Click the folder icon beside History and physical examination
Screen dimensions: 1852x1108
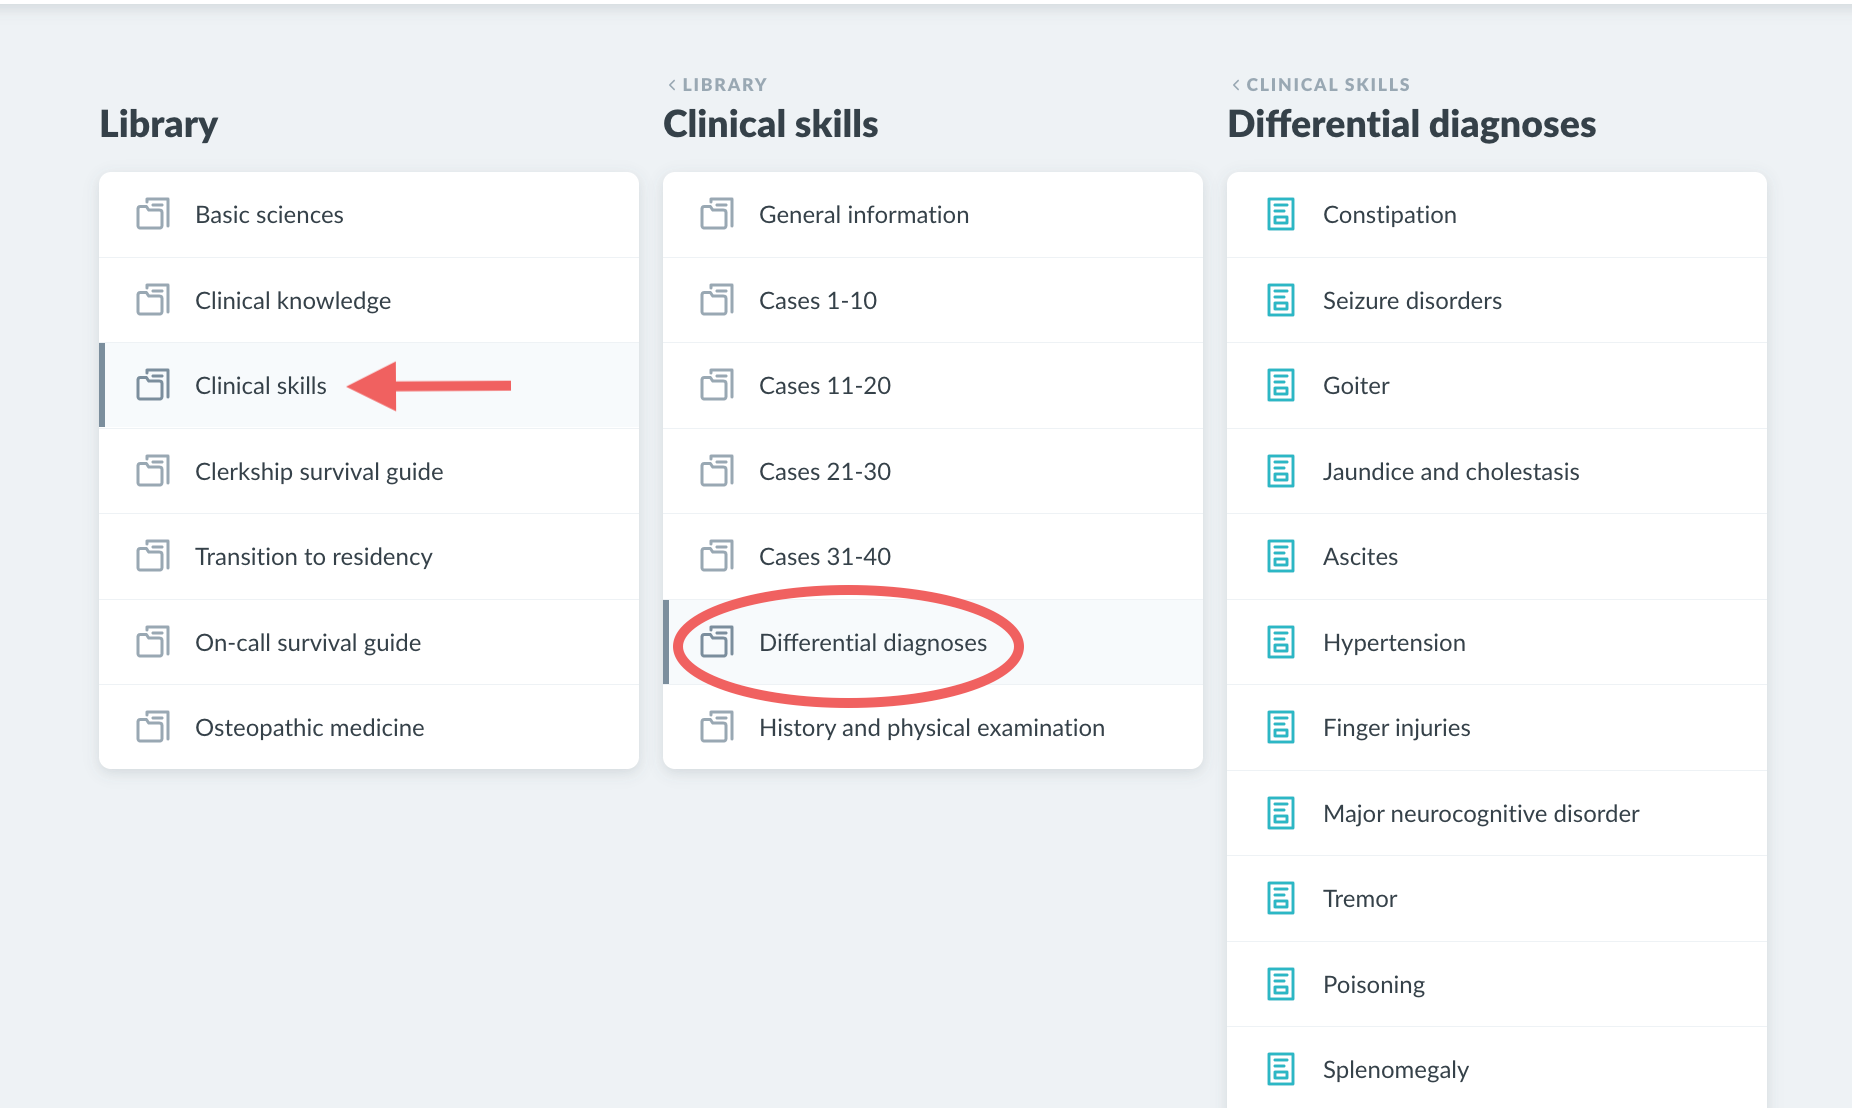[x=717, y=727]
